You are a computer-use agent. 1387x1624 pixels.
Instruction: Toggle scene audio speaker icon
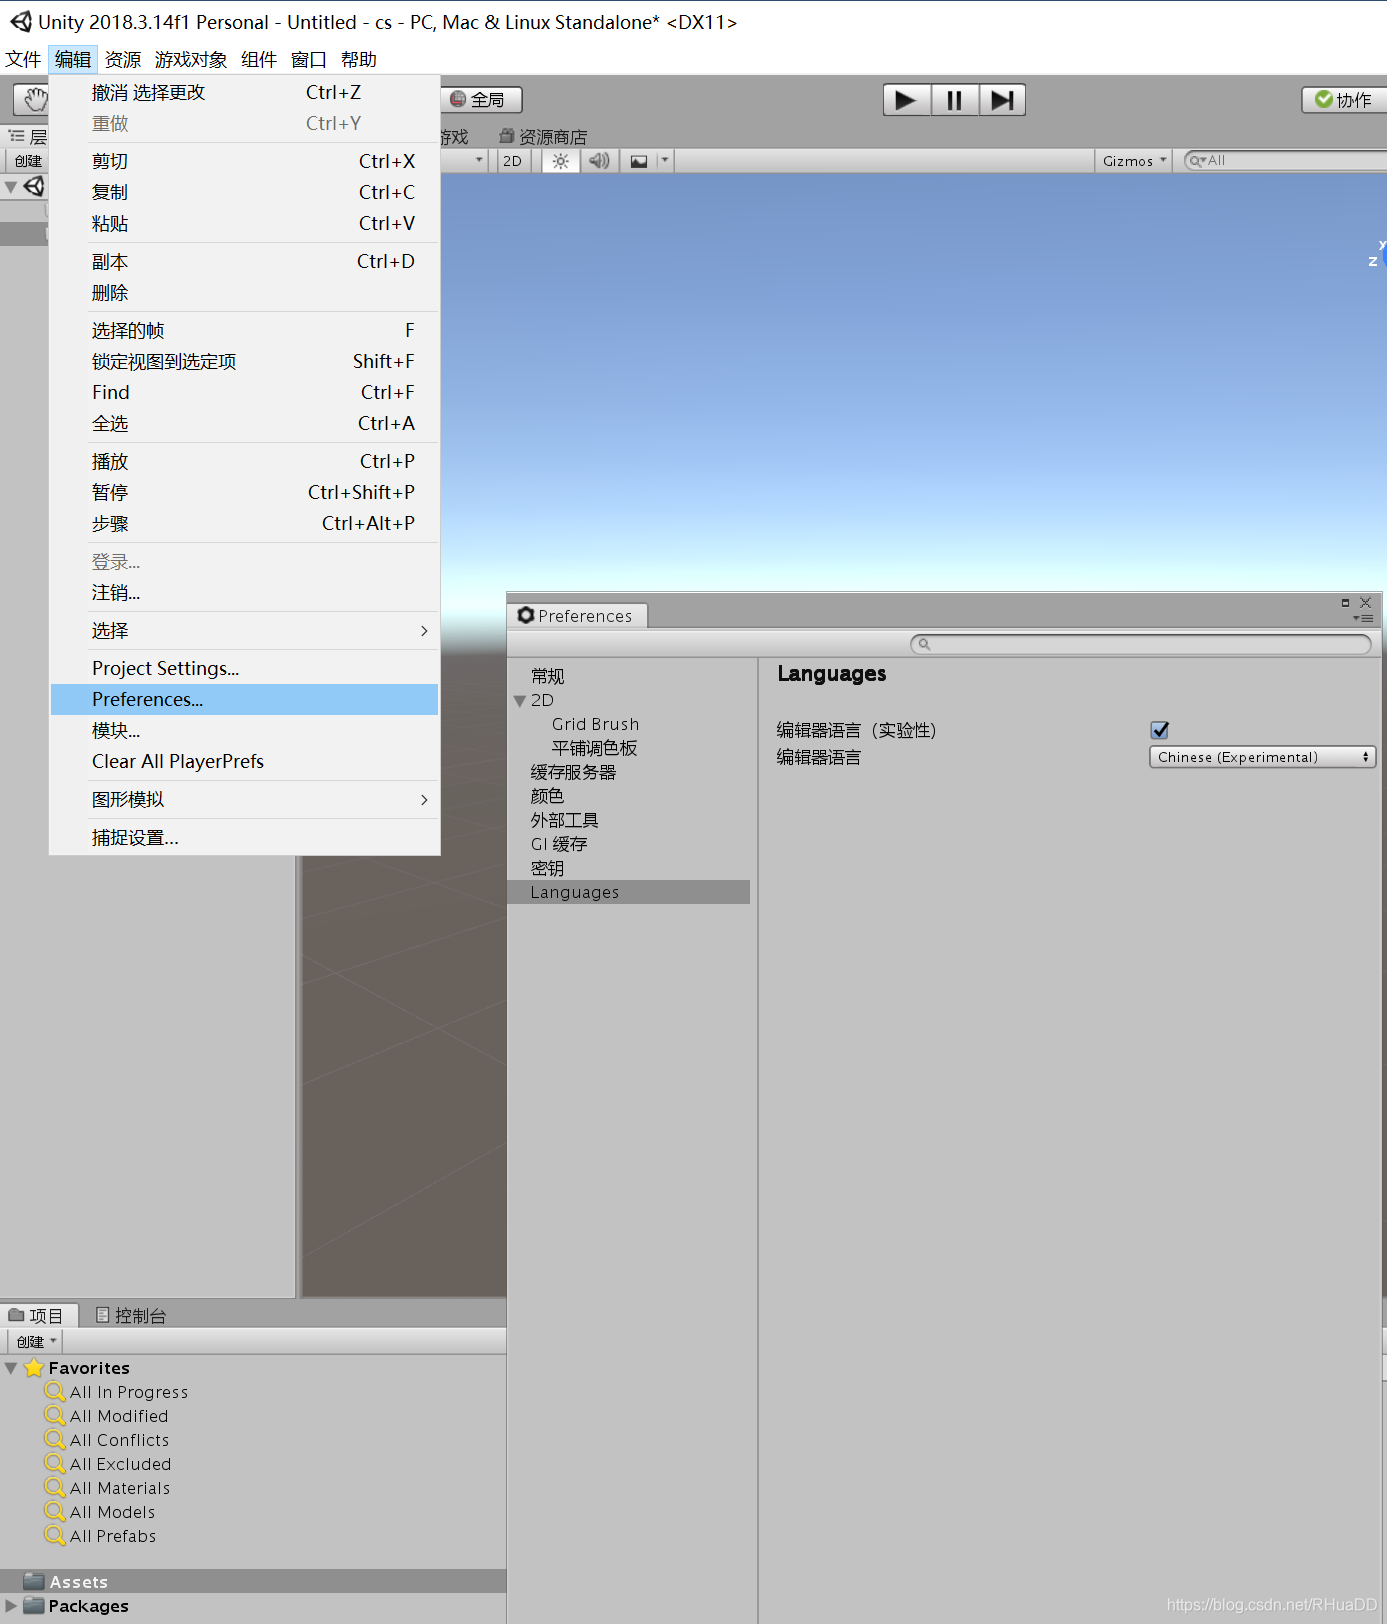tap(599, 161)
